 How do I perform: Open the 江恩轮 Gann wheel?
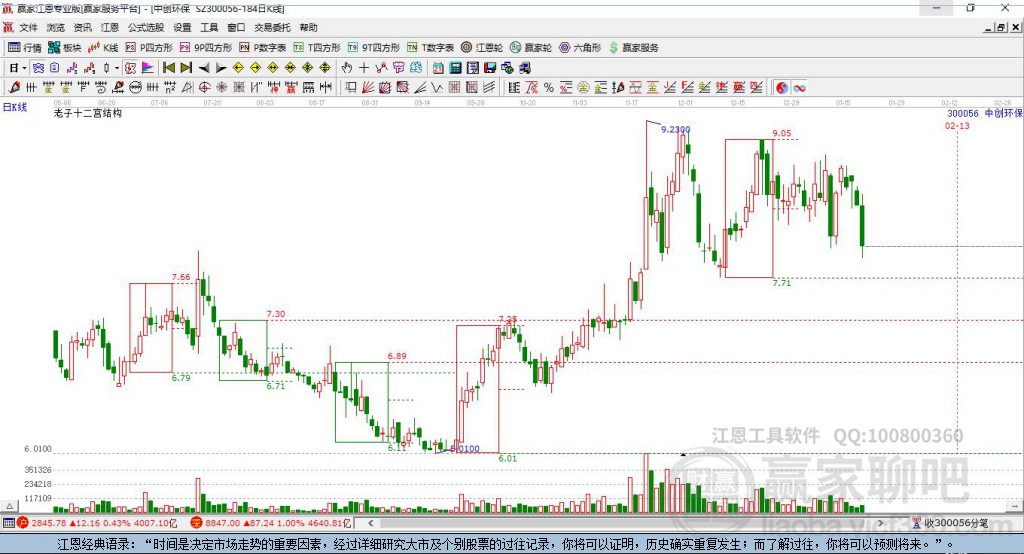[x=482, y=48]
